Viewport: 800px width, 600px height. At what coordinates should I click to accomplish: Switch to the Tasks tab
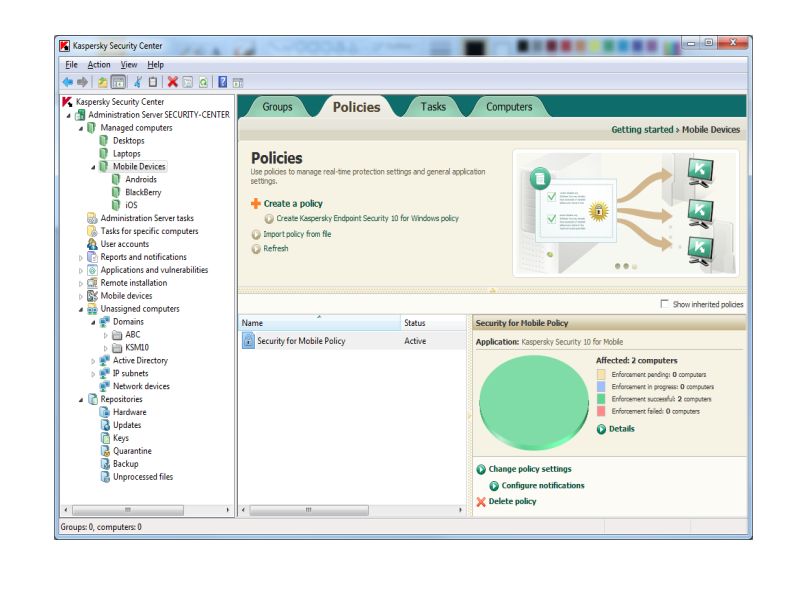tap(433, 107)
